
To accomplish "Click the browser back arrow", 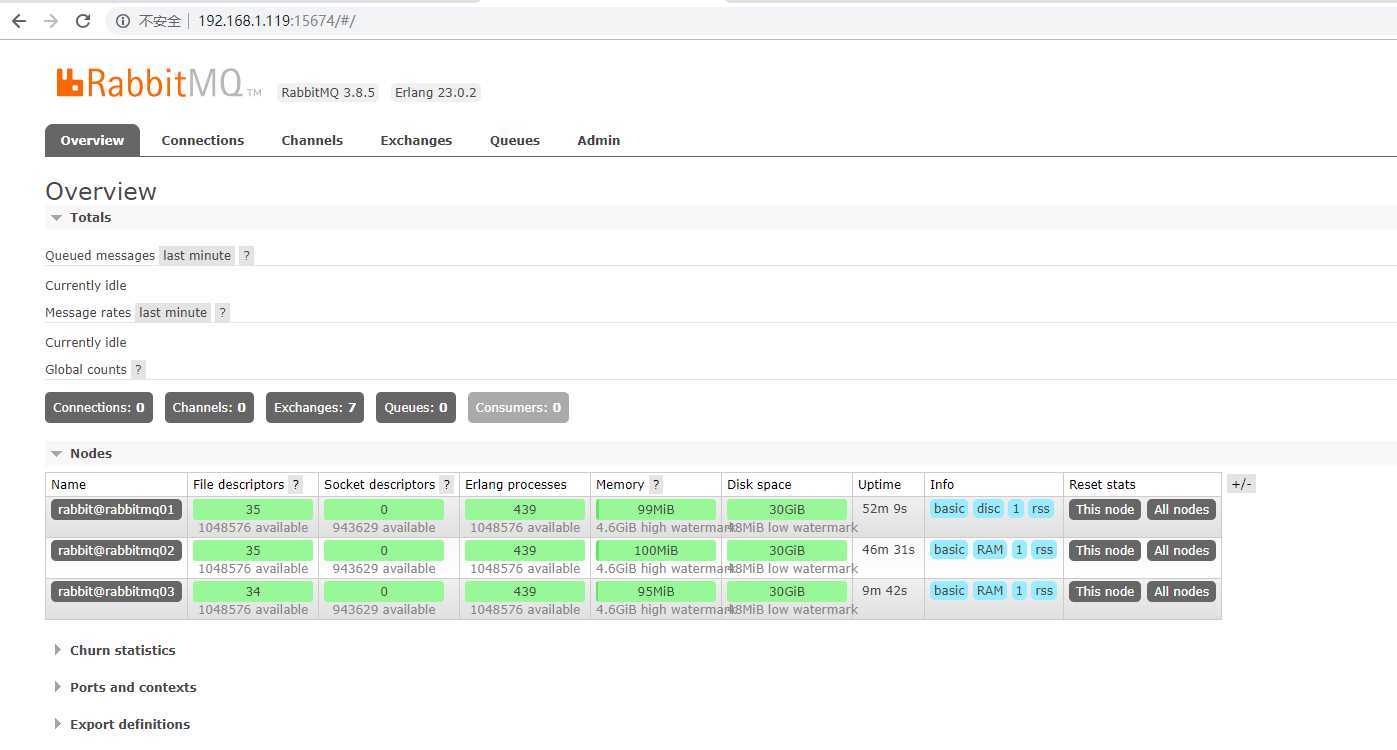I will (19, 21).
